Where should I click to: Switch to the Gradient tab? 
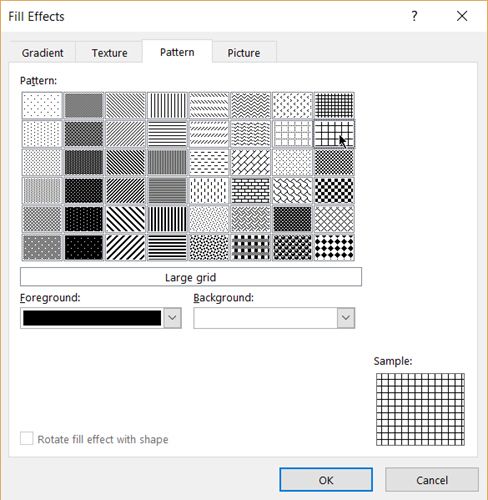42,53
